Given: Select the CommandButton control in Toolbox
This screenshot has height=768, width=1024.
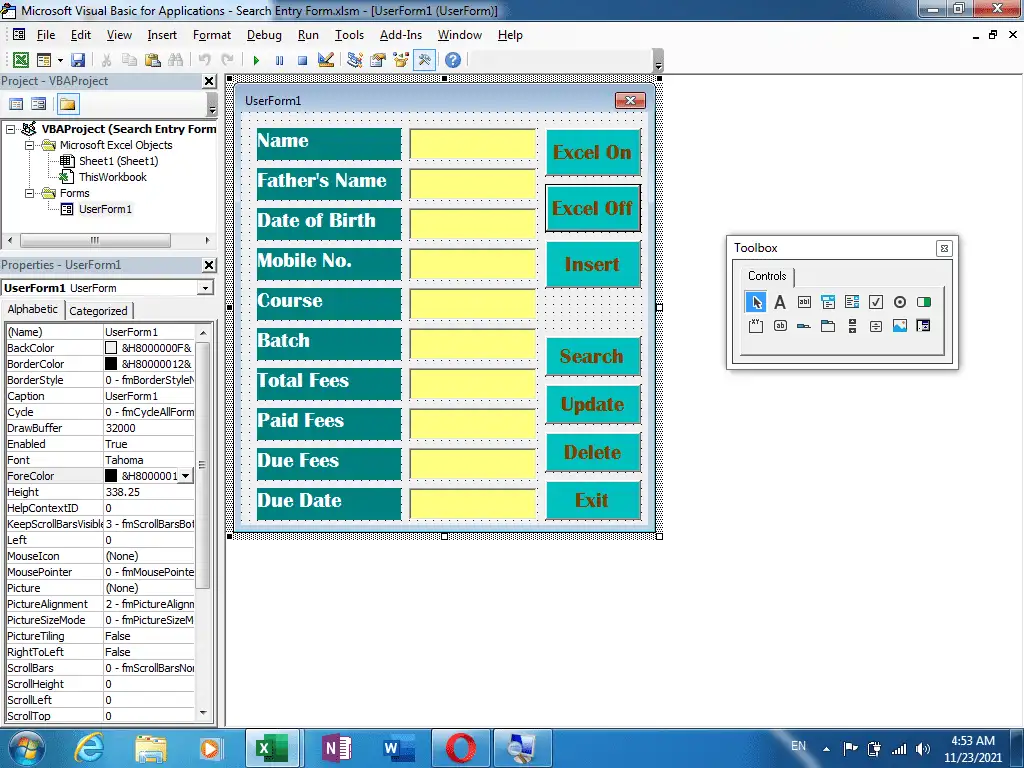Looking at the screenshot, I should pos(780,326).
